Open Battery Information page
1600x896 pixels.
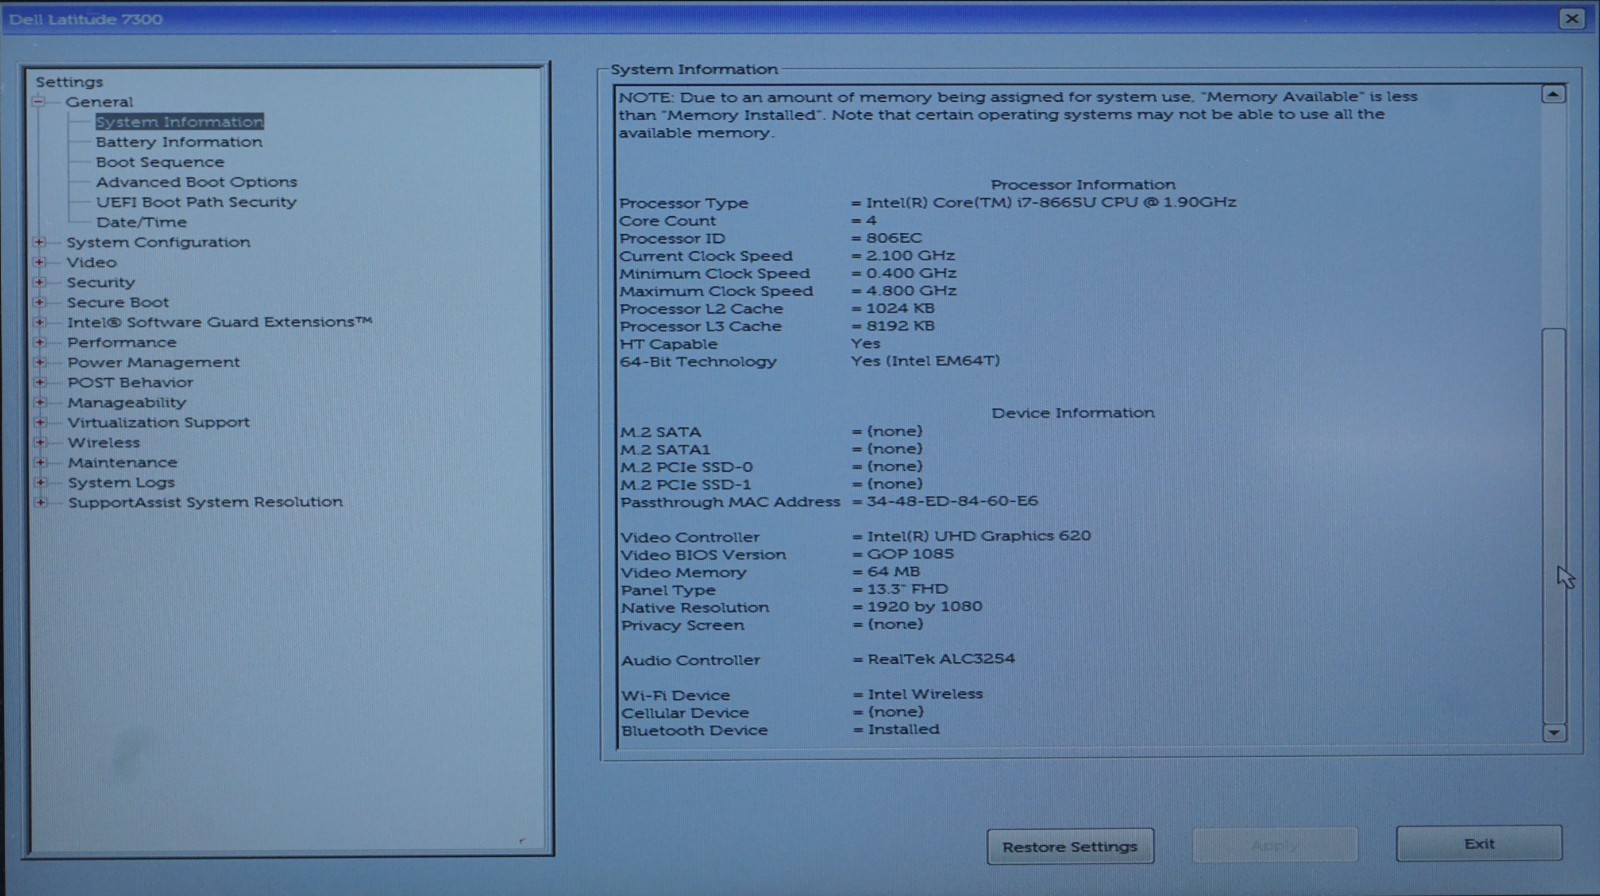179,142
